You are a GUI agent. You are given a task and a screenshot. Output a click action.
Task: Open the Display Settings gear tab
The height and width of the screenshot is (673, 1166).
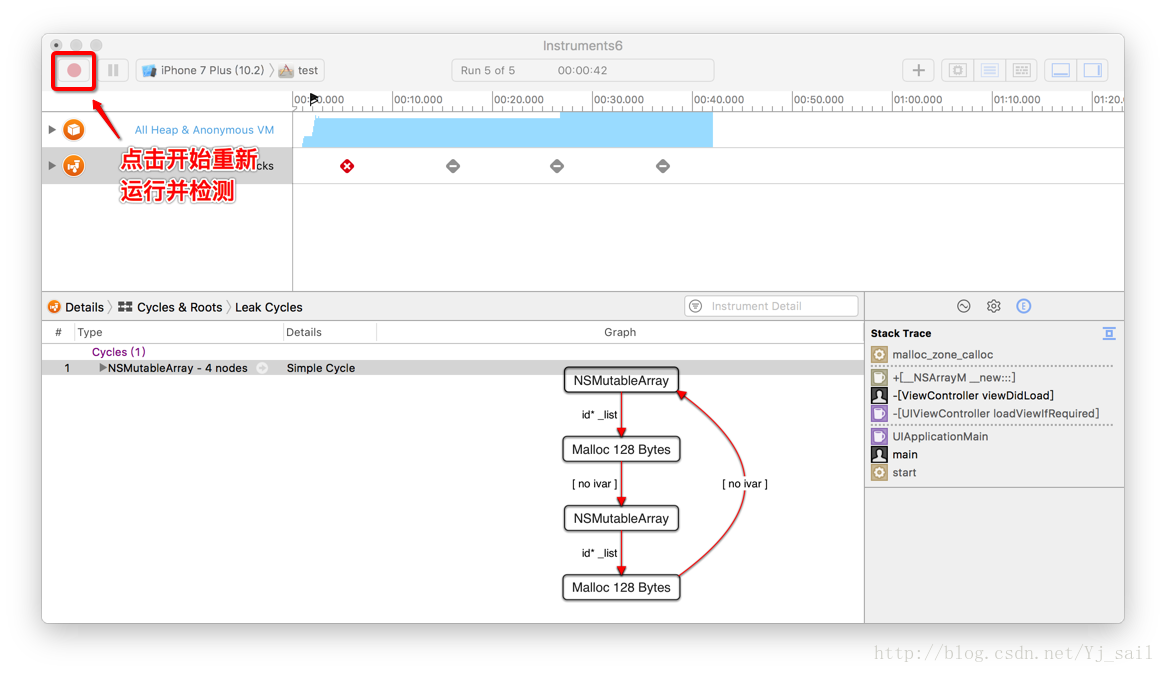[993, 307]
